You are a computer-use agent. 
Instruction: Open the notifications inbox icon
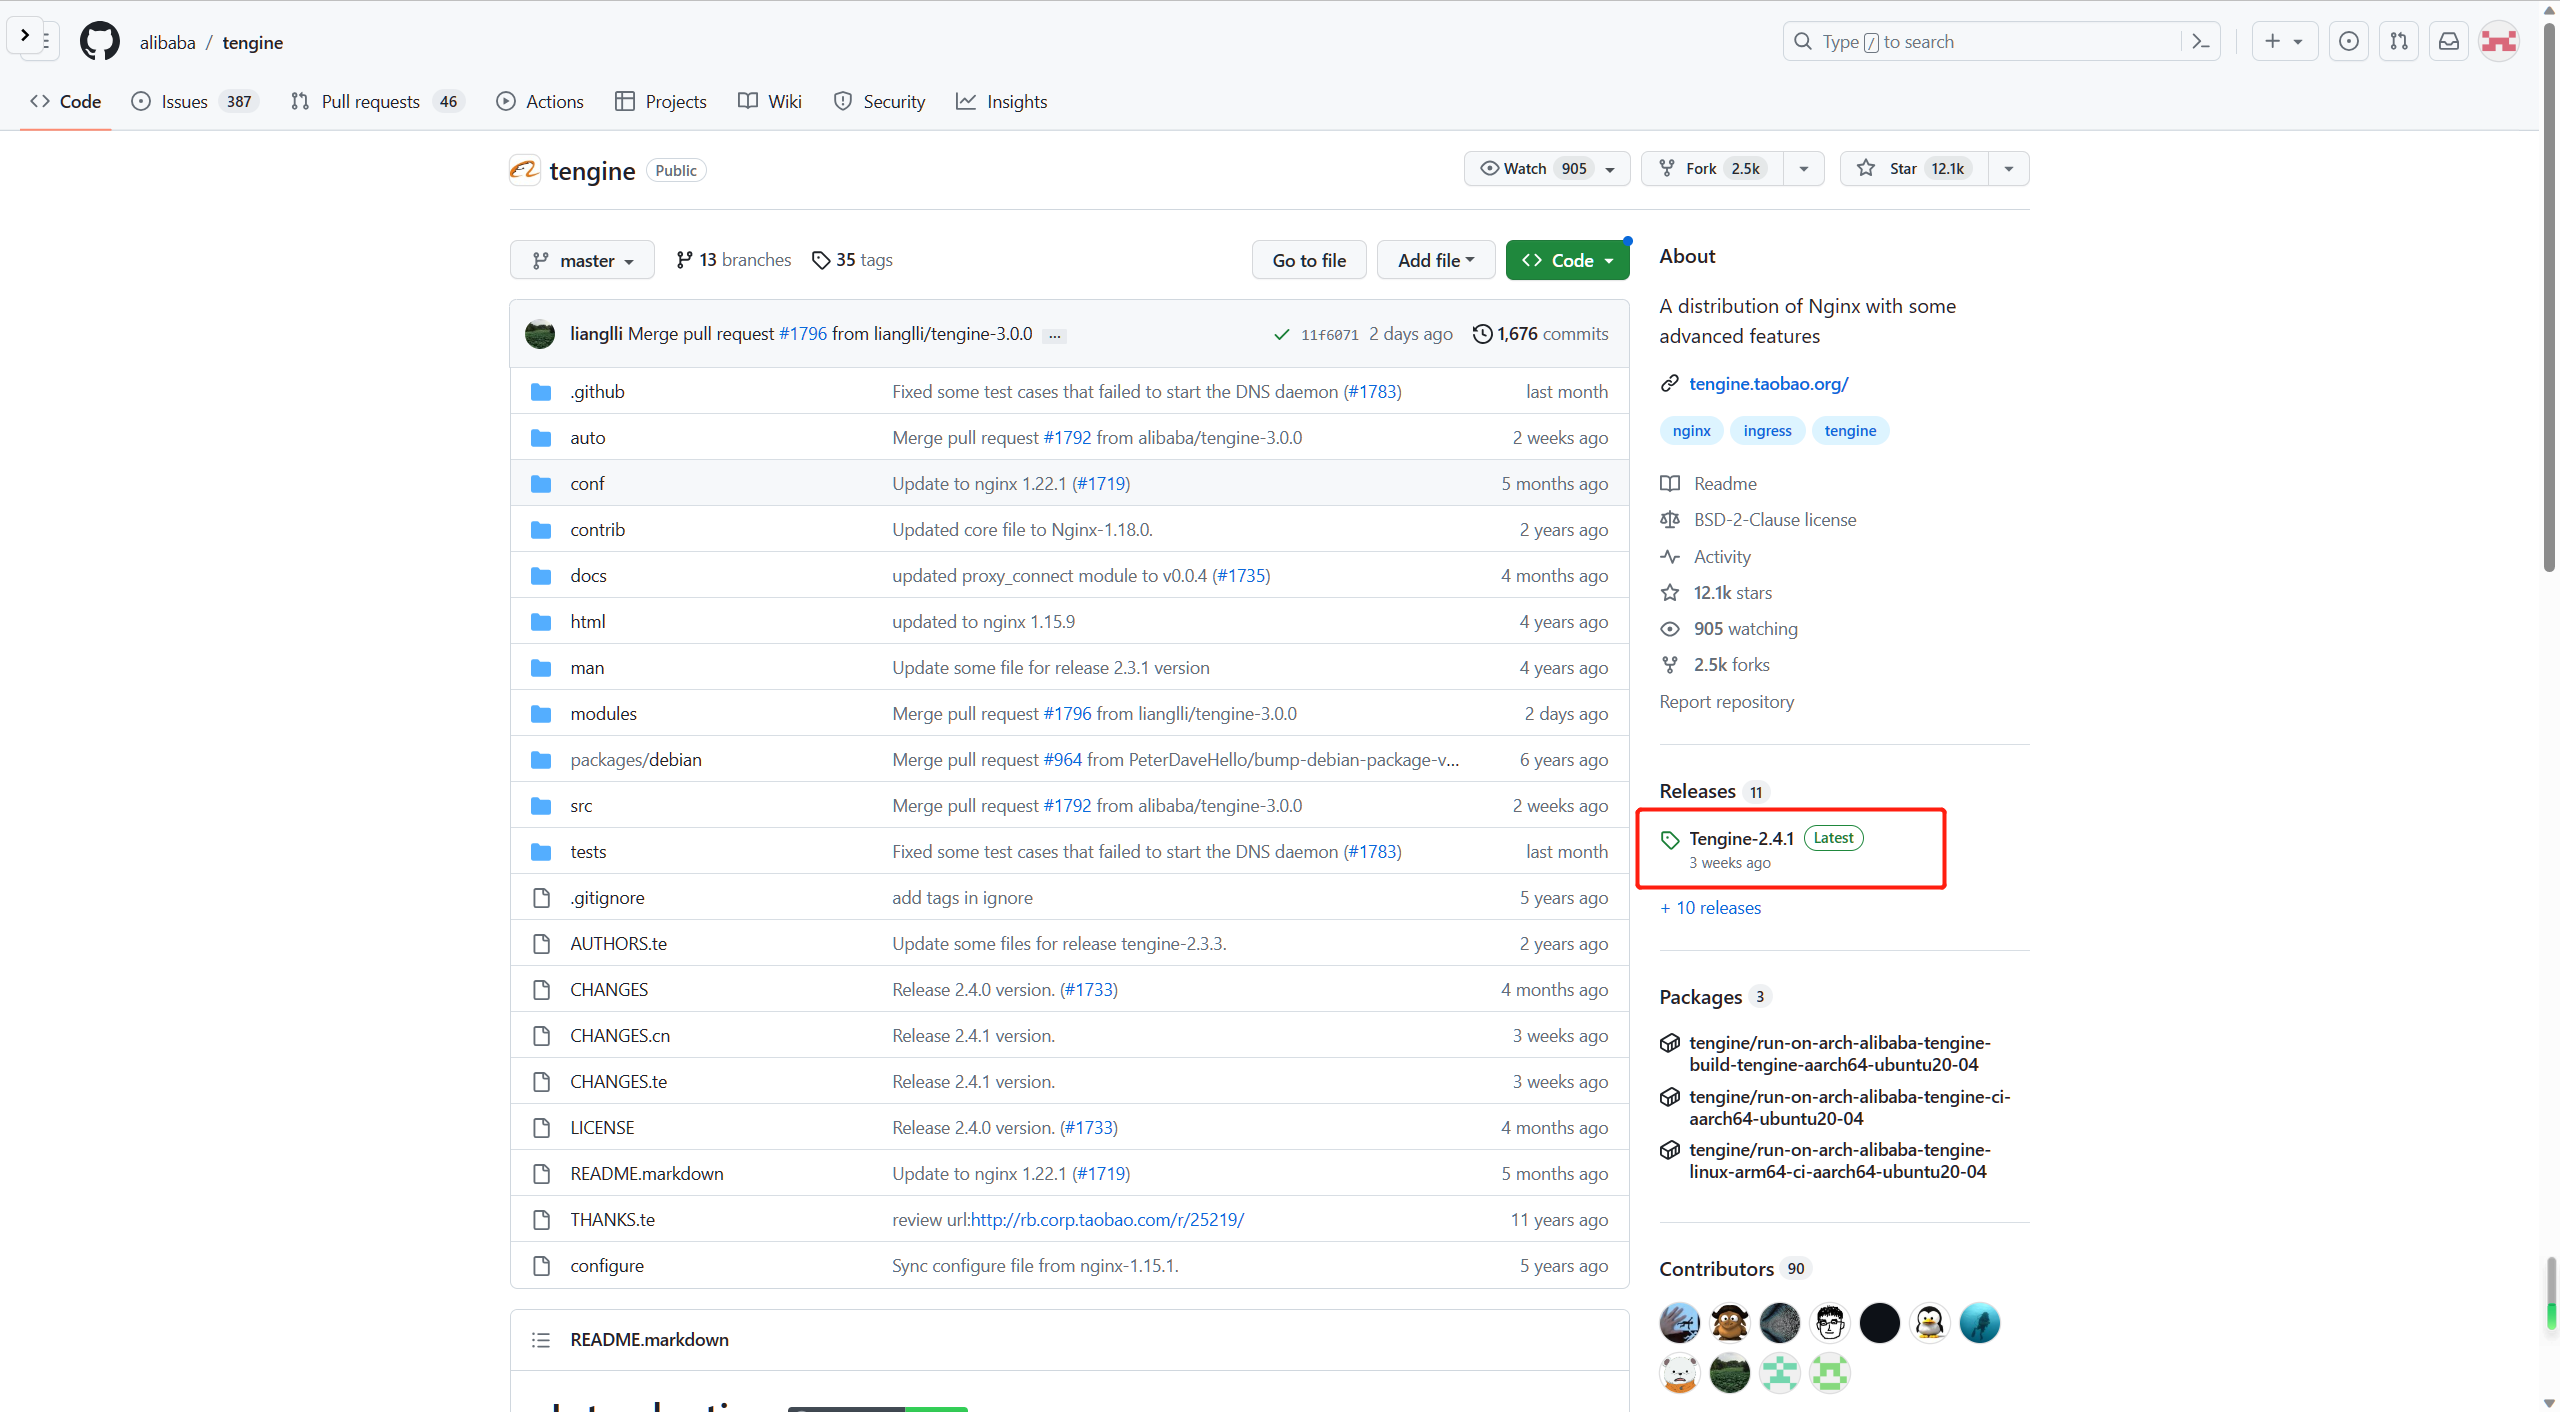tap(2449, 41)
